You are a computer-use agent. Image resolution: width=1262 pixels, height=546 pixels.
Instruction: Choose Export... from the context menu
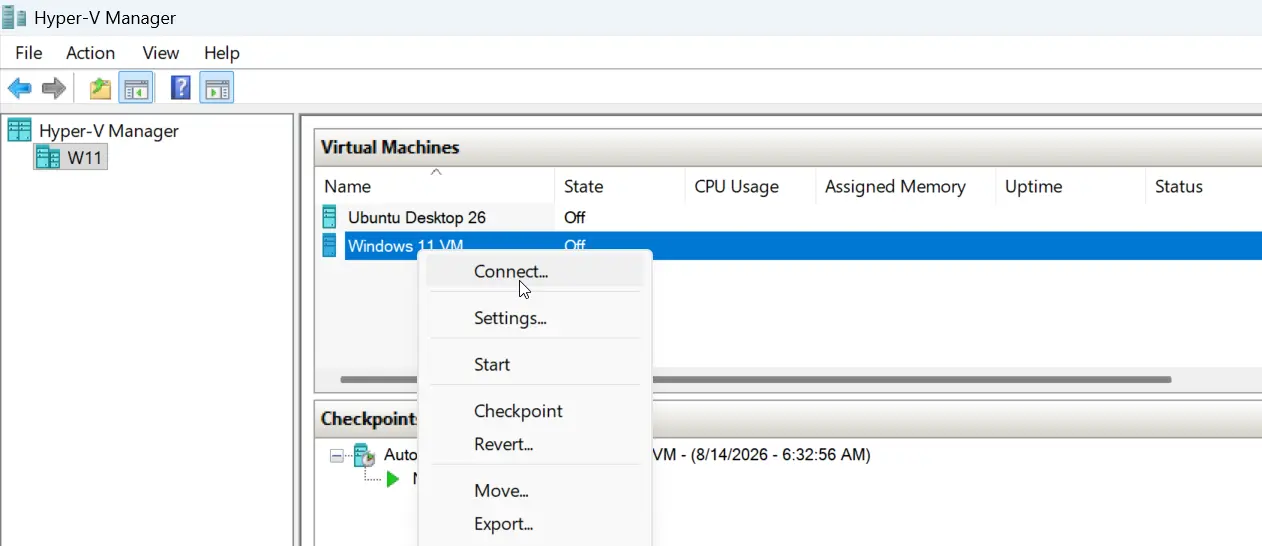(x=535, y=524)
